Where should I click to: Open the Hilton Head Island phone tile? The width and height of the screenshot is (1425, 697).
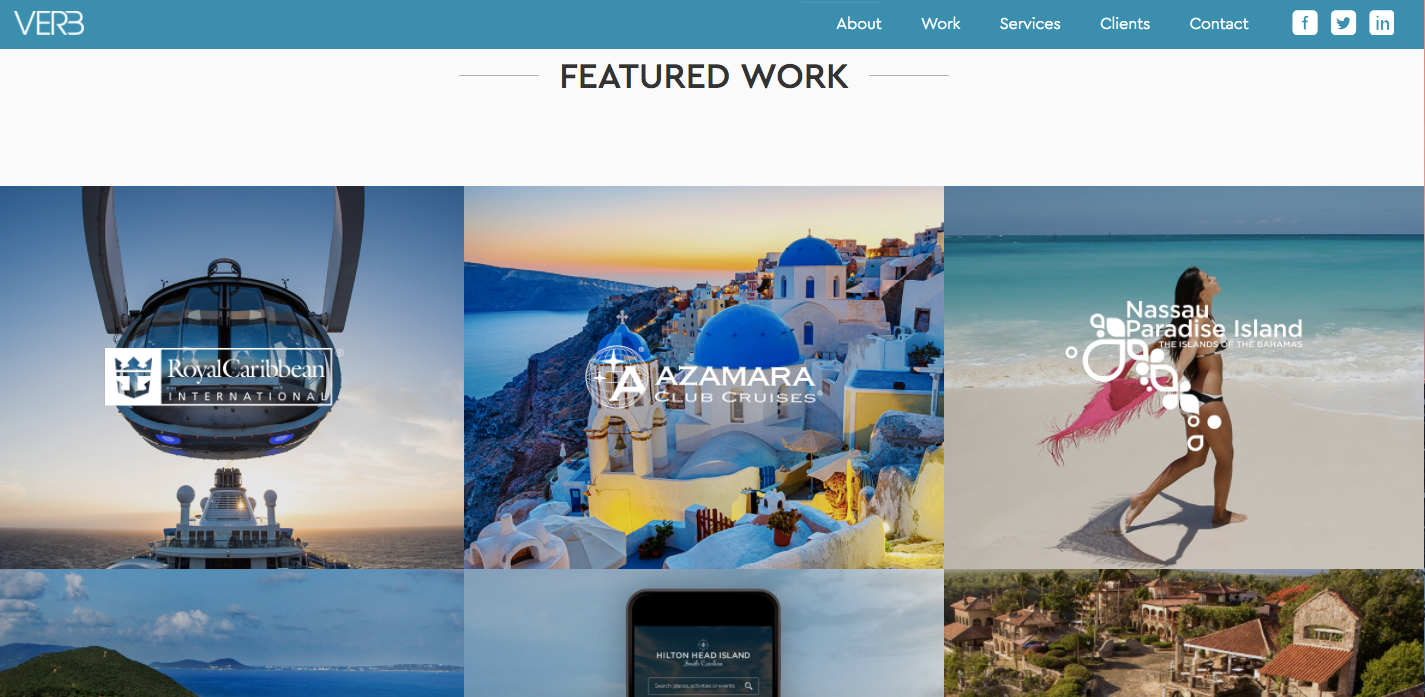click(704, 633)
